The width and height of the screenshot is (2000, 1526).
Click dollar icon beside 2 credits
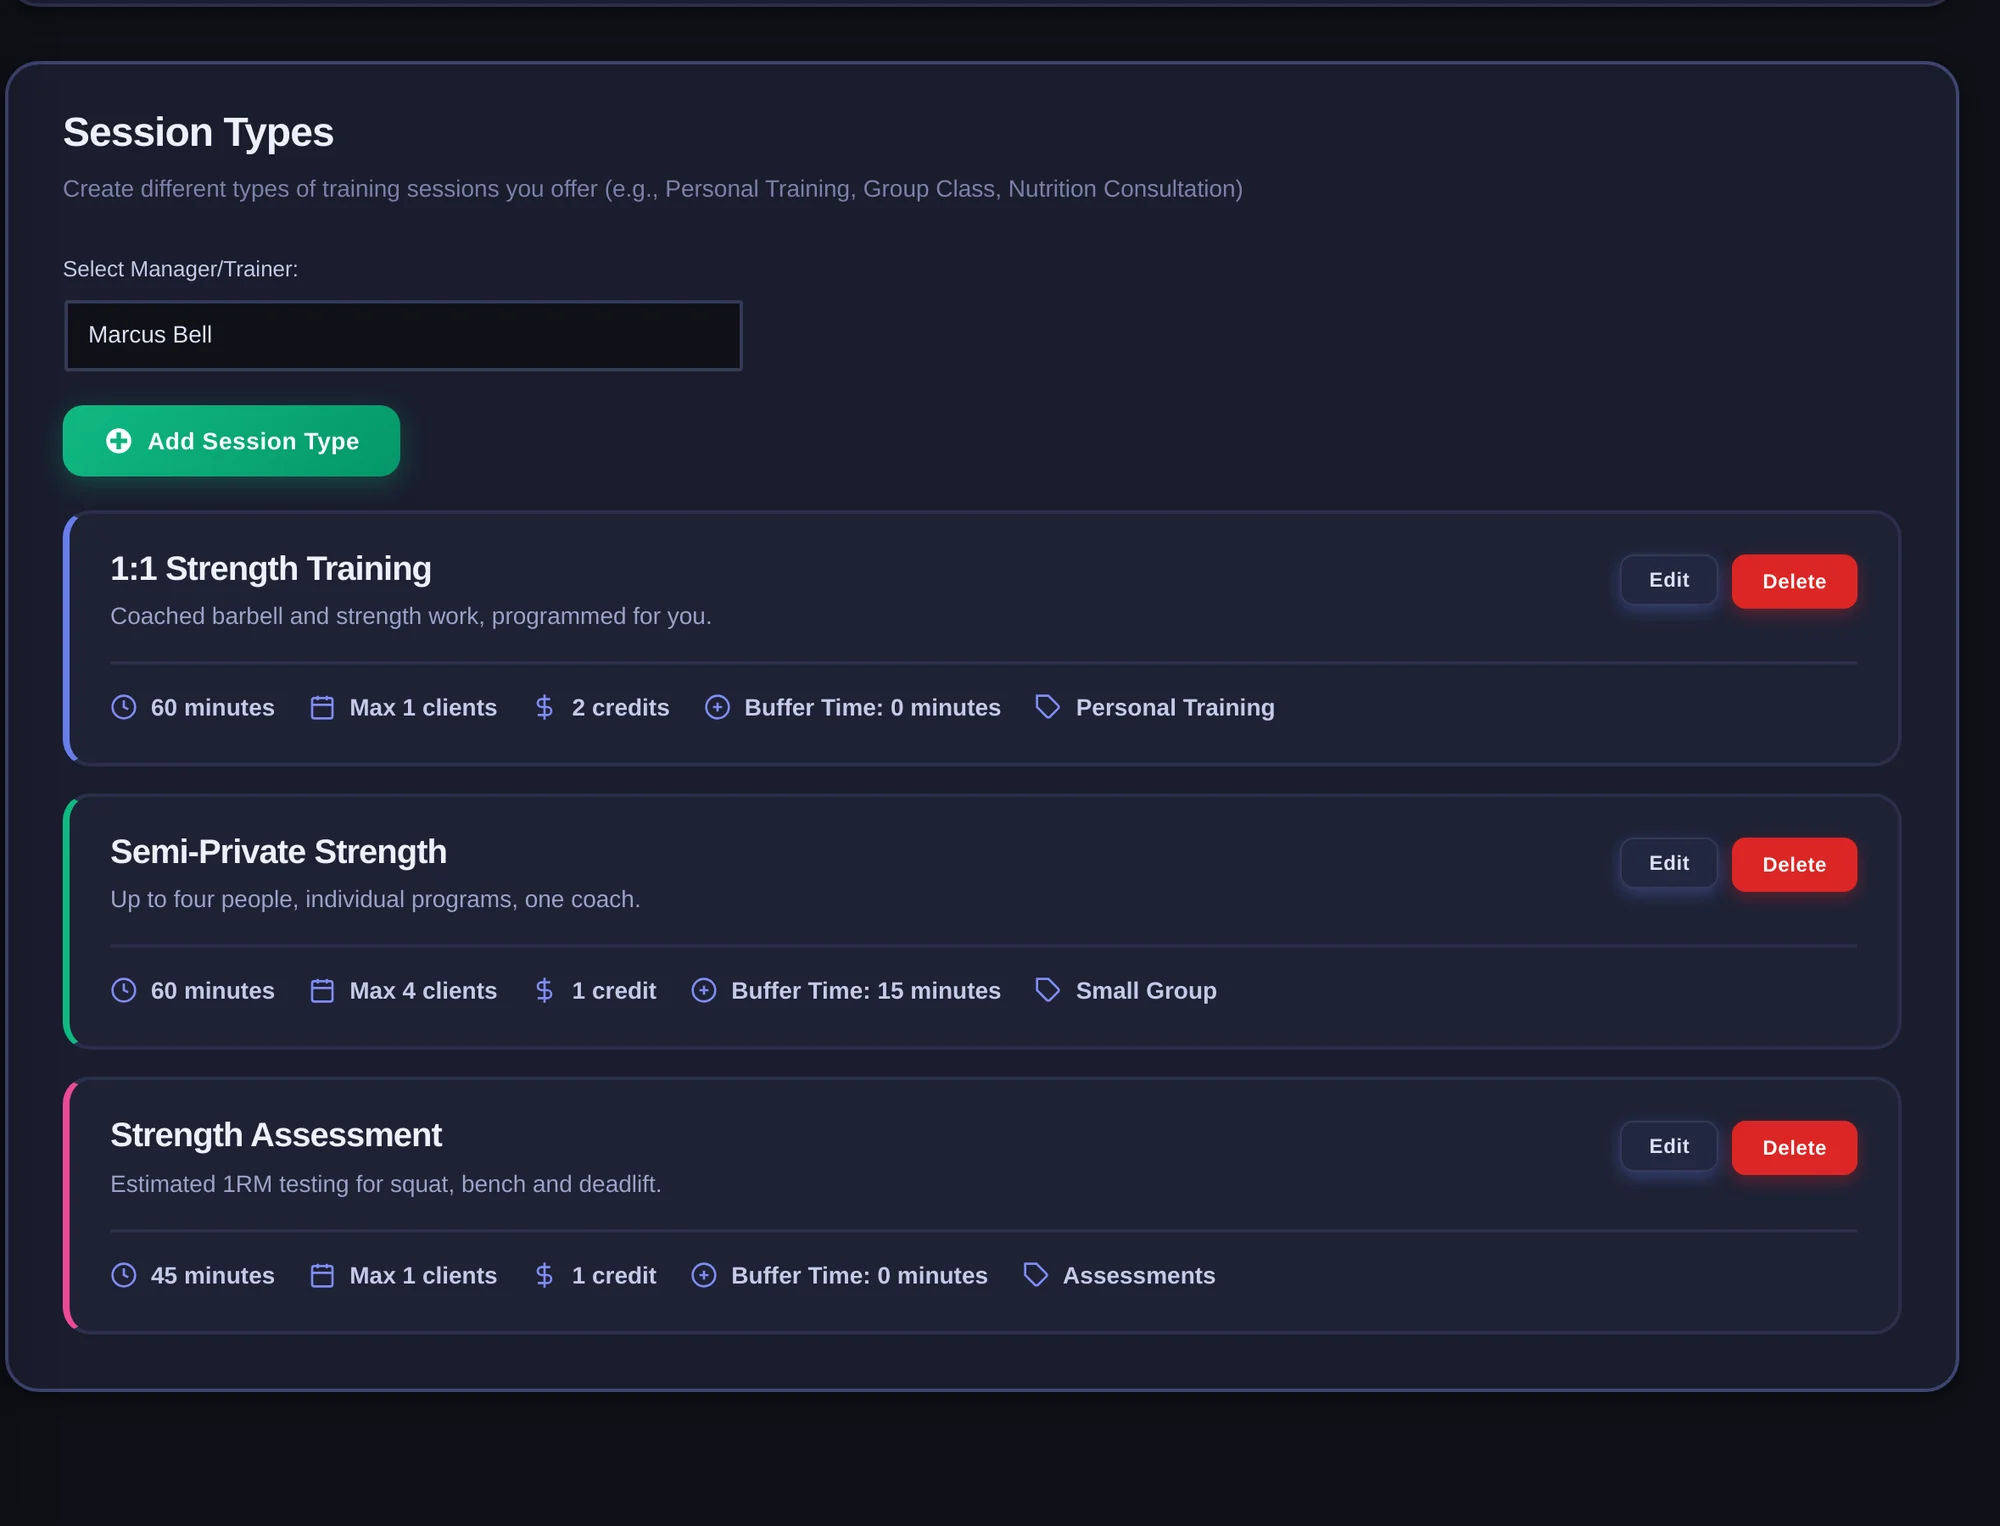(544, 707)
